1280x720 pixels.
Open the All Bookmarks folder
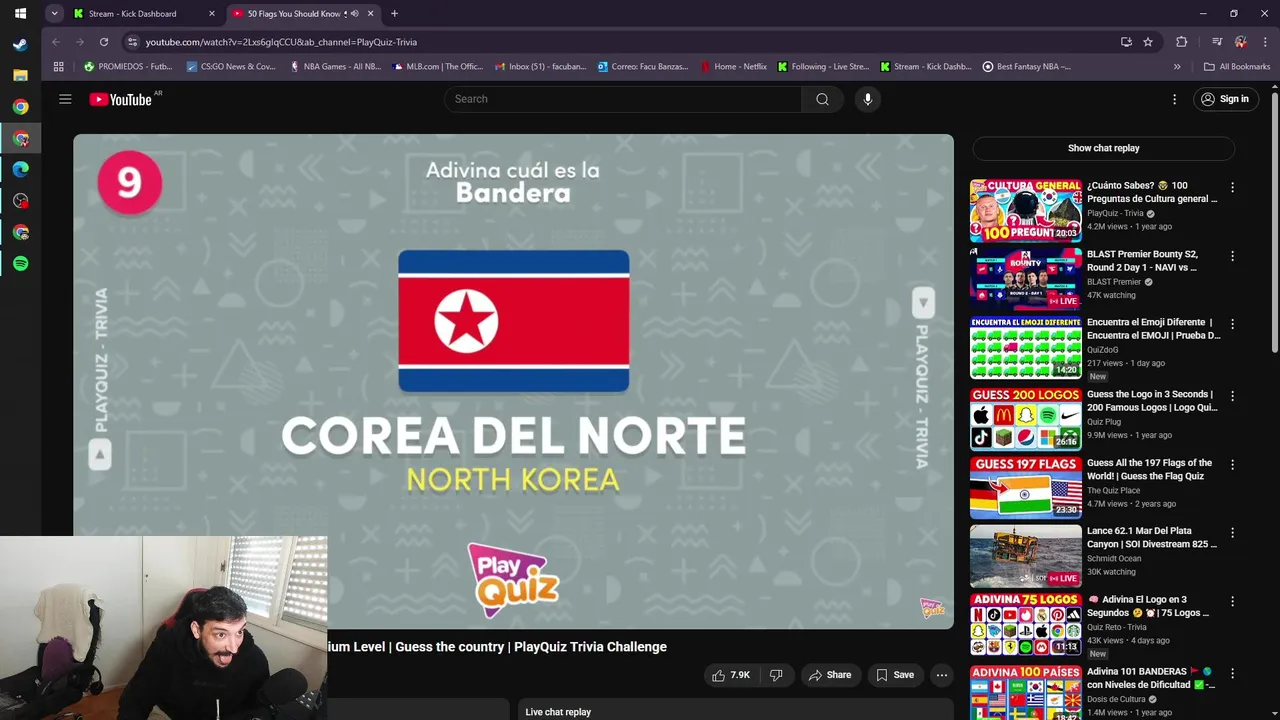click(1237, 67)
